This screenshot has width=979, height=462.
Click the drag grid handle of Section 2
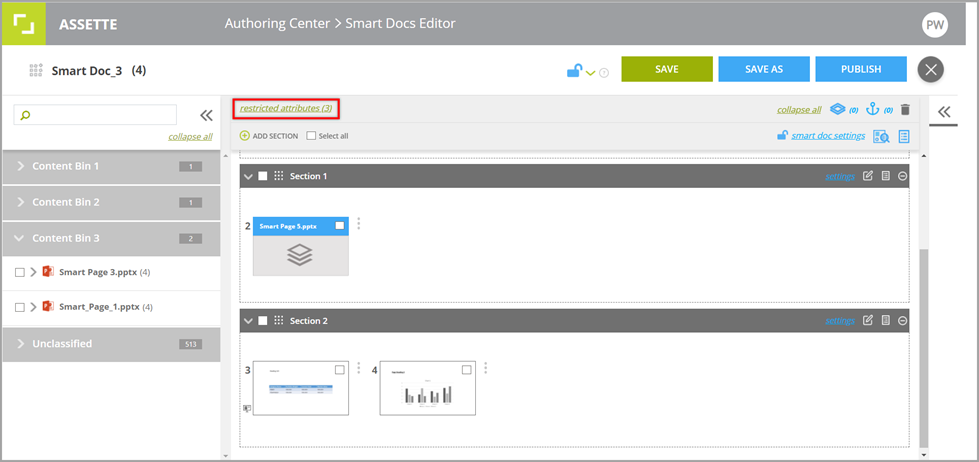click(x=279, y=320)
